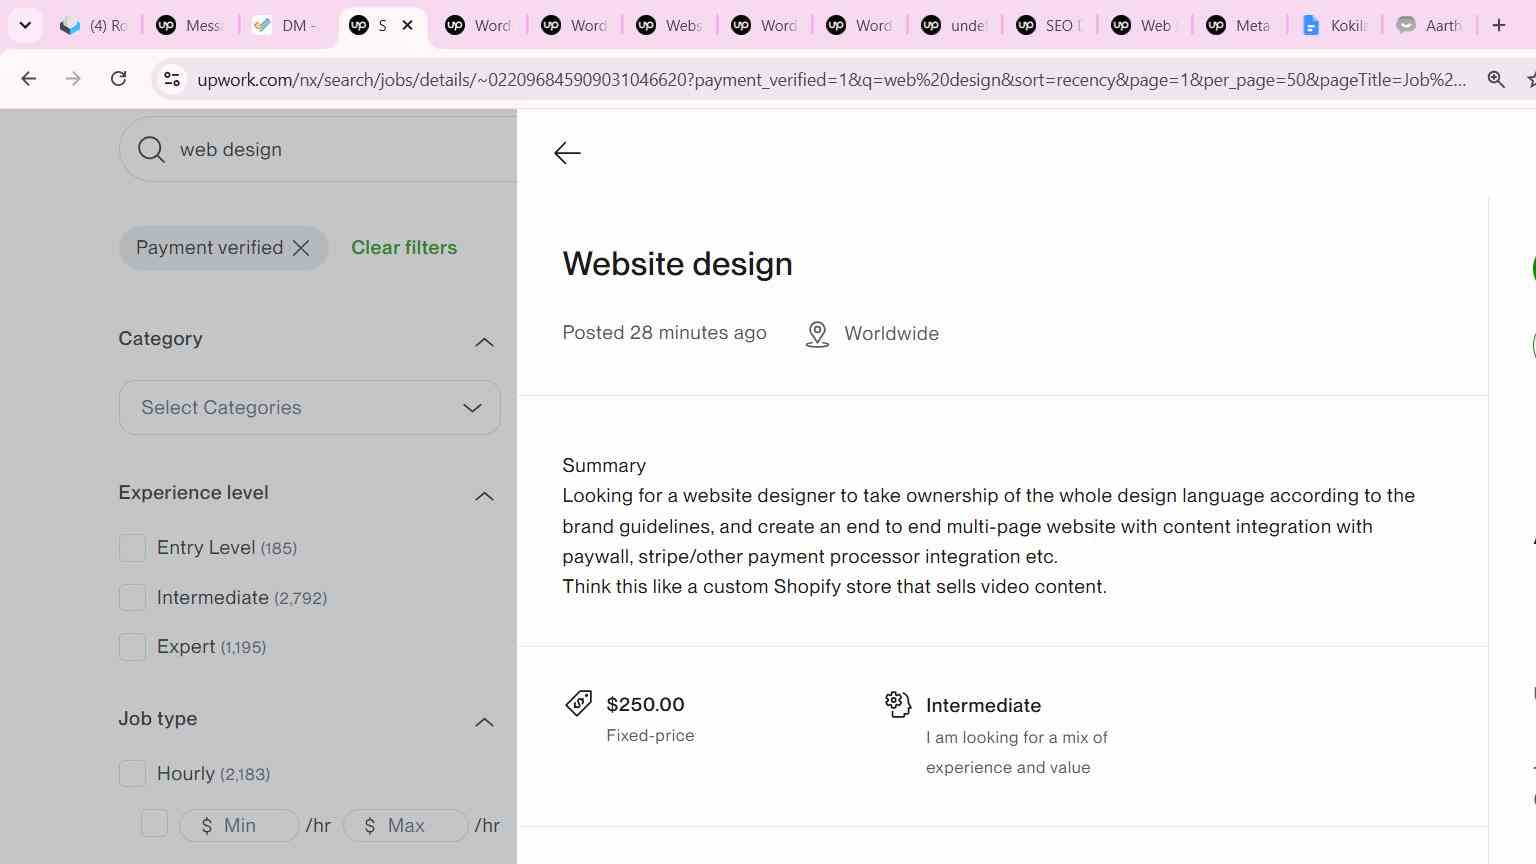The height and width of the screenshot is (864, 1536).
Task: Collapse the Experience level section
Action: point(484,496)
